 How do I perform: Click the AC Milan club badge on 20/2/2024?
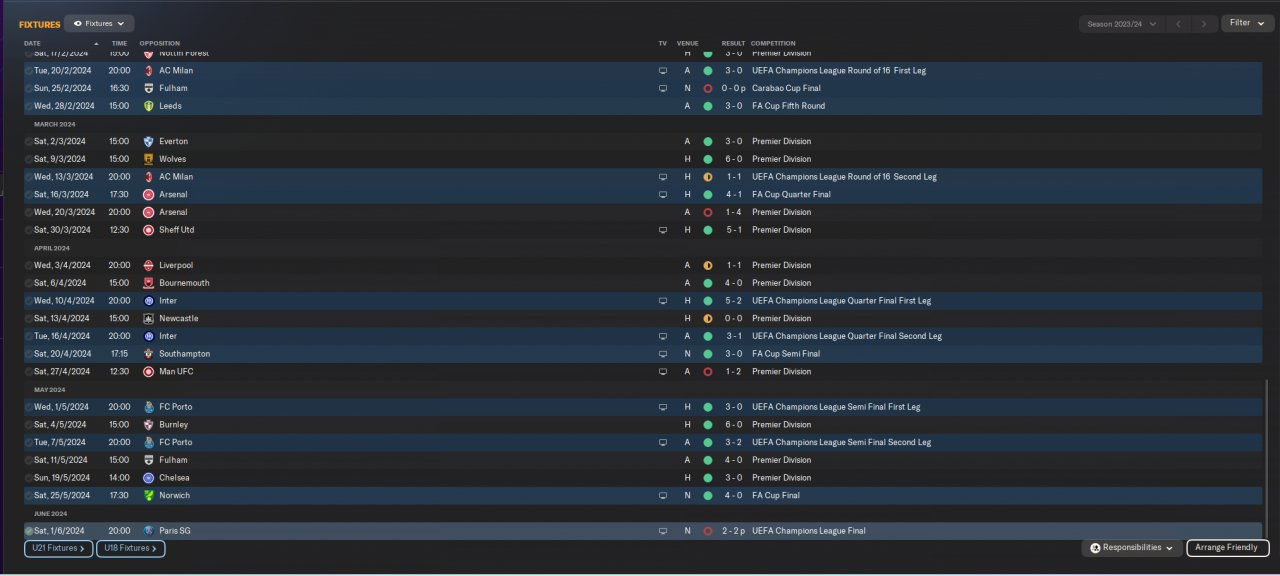tap(148, 71)
